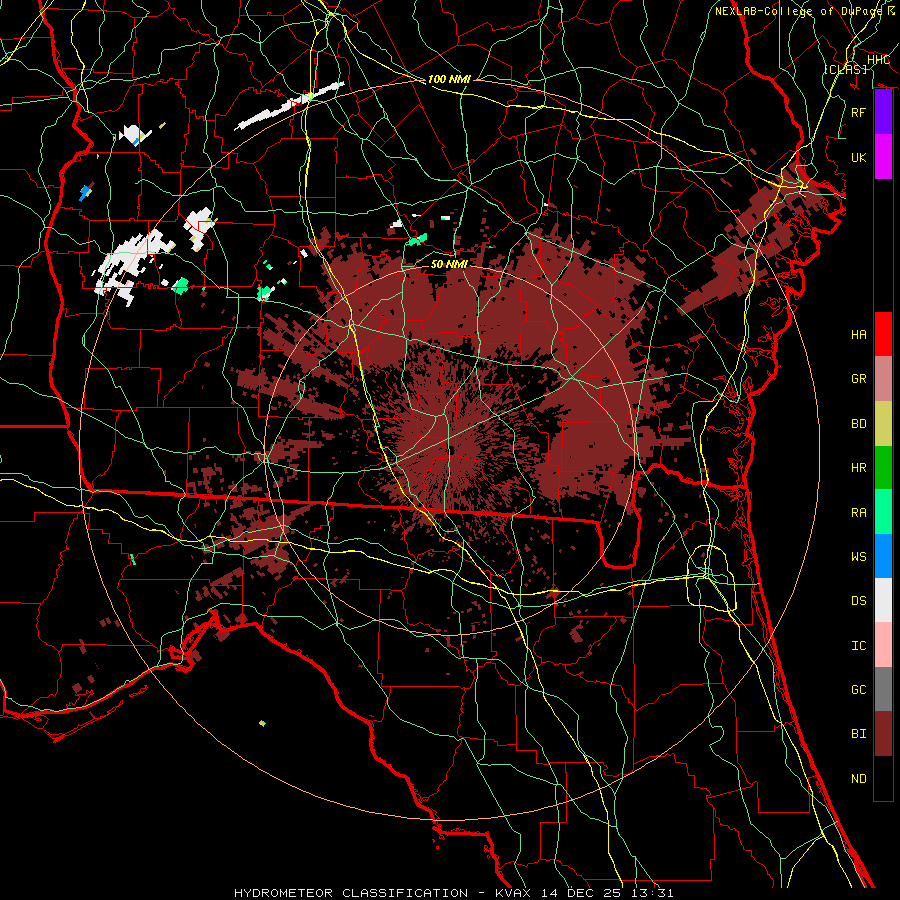
Task: Click the BD legend label
Action: (858, 424)
